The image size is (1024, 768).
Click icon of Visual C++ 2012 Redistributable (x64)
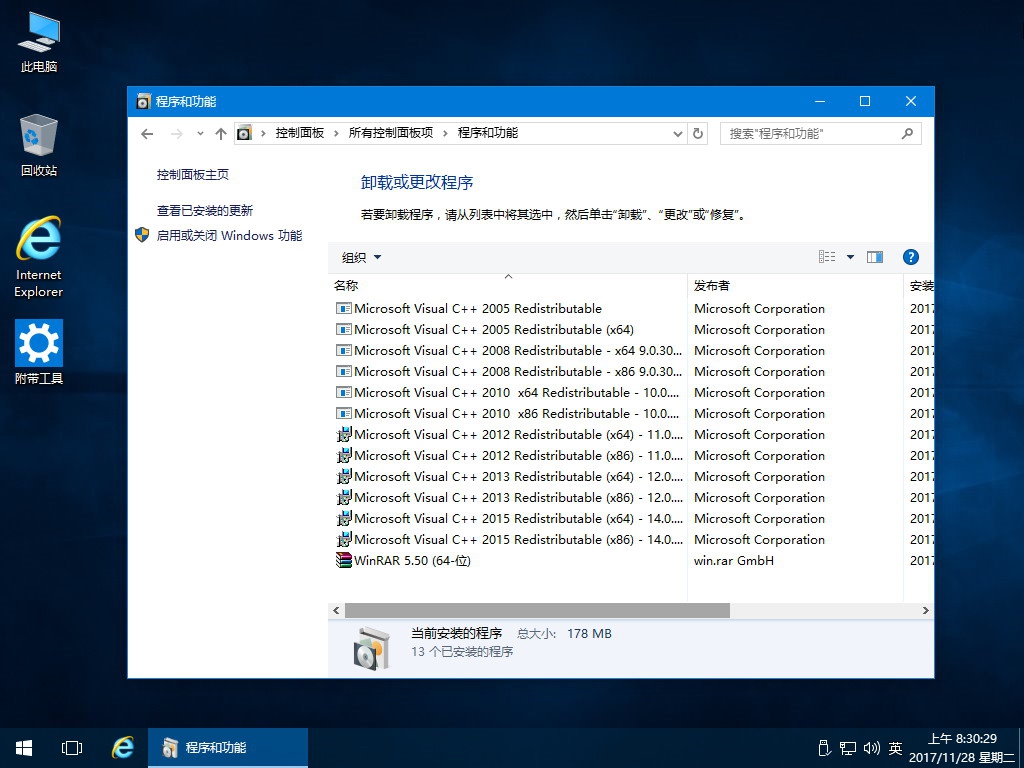click(x=344, y=434)
